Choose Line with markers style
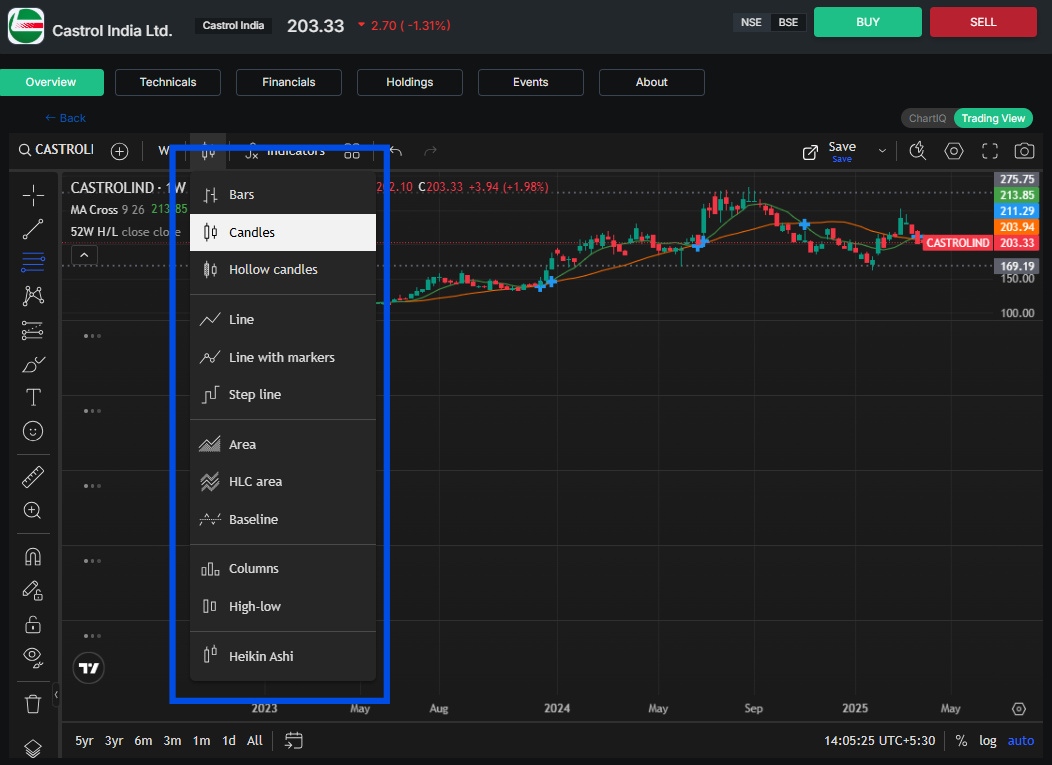This screenshot has width=1052, height=765. pyautogui.click(x=282, y=357)
